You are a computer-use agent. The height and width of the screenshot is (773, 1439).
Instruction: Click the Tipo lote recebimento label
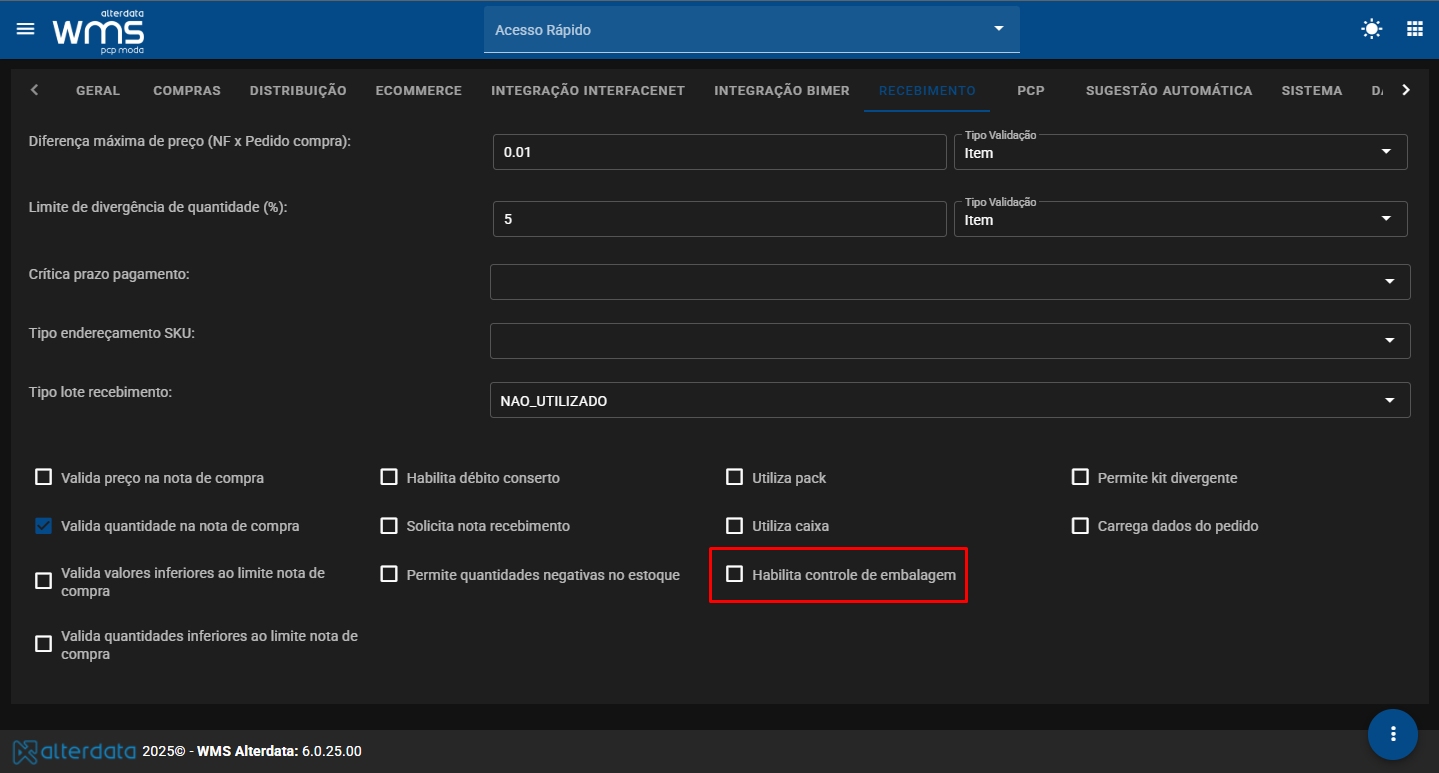pyautogui.click(x=101, y=391)
